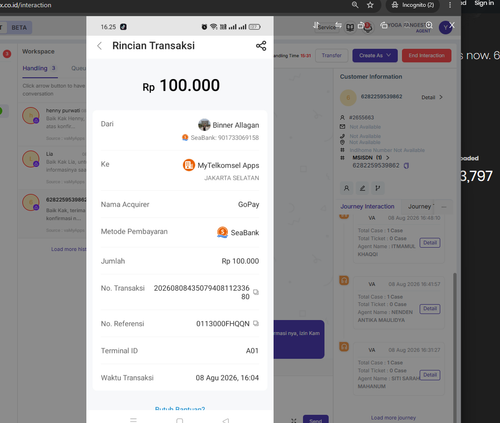The width and height of the screenshot is (500, 423).
Task: Click the Sign in link at top right
Action: tap(484, 3)
